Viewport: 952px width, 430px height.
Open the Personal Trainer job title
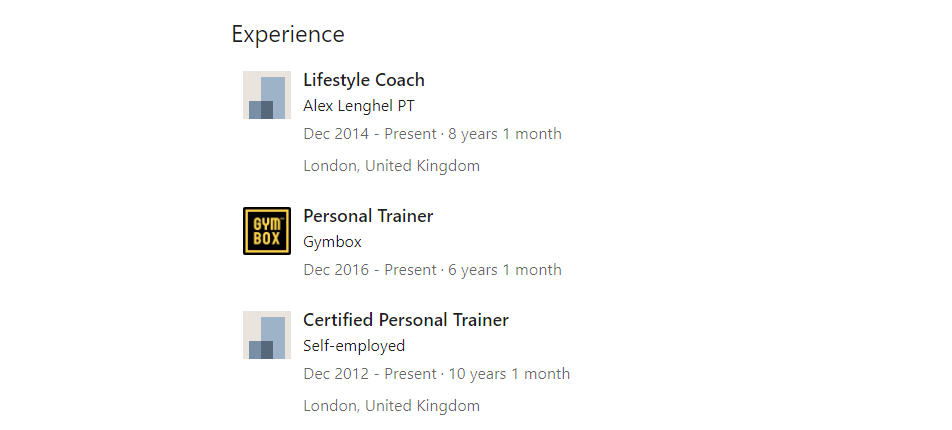tap(368, 216)
